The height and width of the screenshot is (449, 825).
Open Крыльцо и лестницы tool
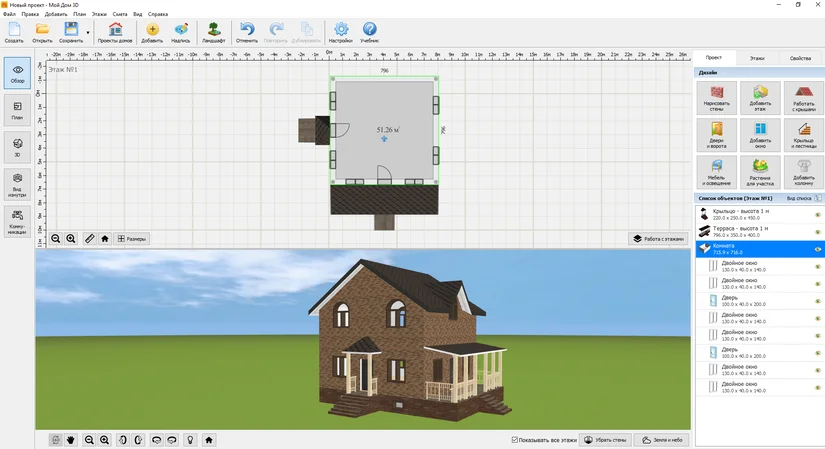pyautogui.click(x=804, y=135)
